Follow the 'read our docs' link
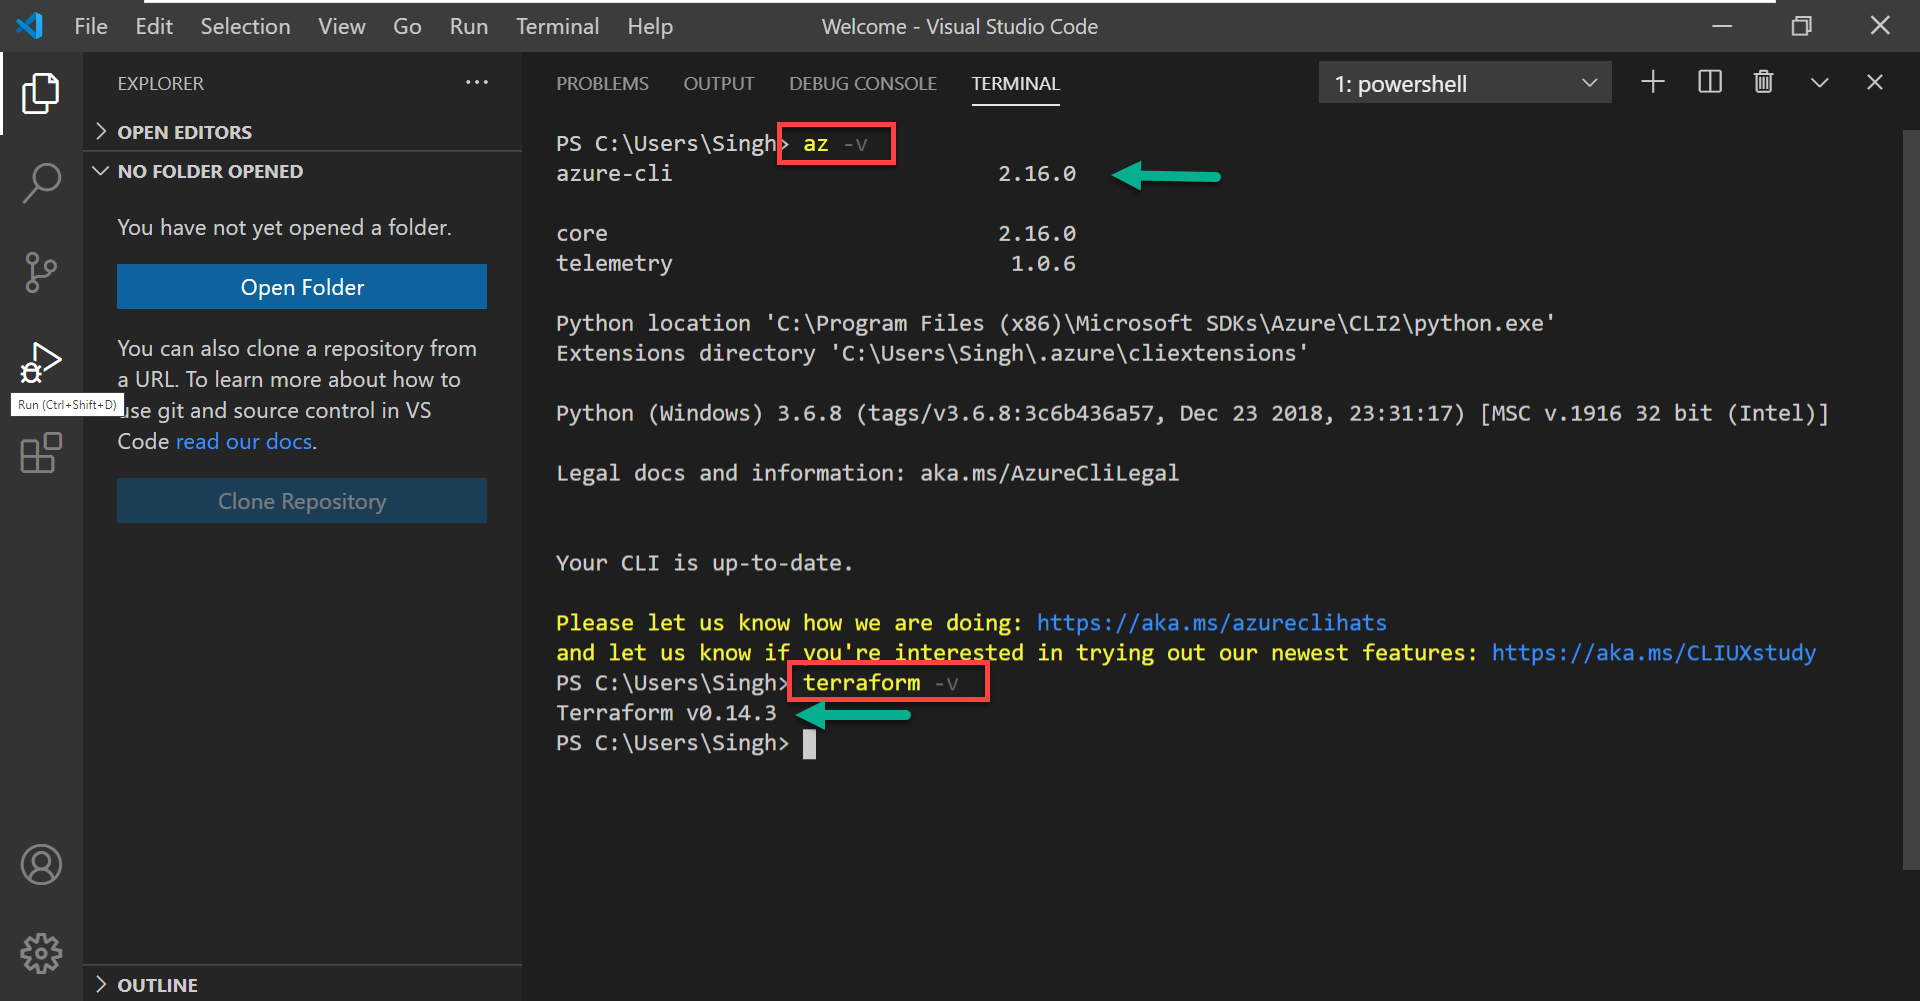 (244, 442)
